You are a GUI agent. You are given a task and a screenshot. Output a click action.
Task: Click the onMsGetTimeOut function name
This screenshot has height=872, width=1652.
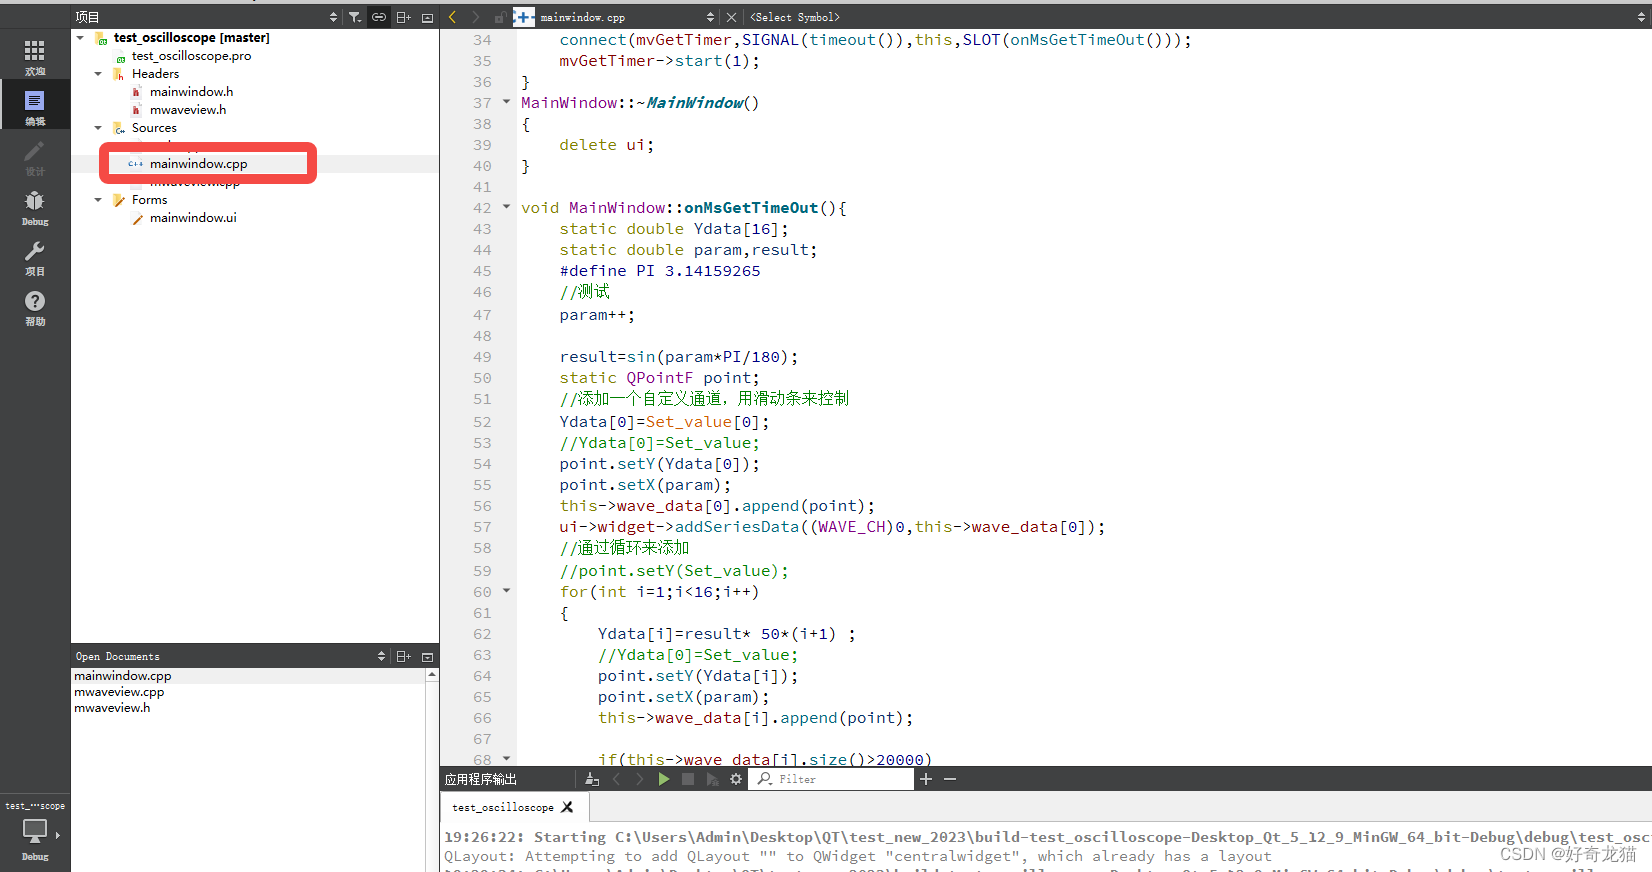[751, 208]
